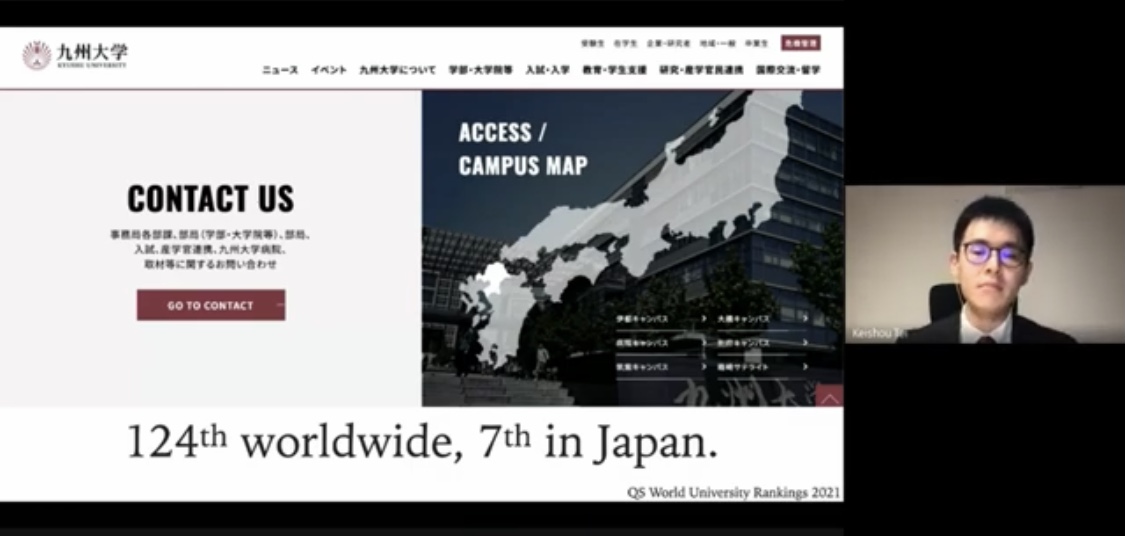Click the dark red button in the top-right header
Screen dimensions: 1125x536
801,43
